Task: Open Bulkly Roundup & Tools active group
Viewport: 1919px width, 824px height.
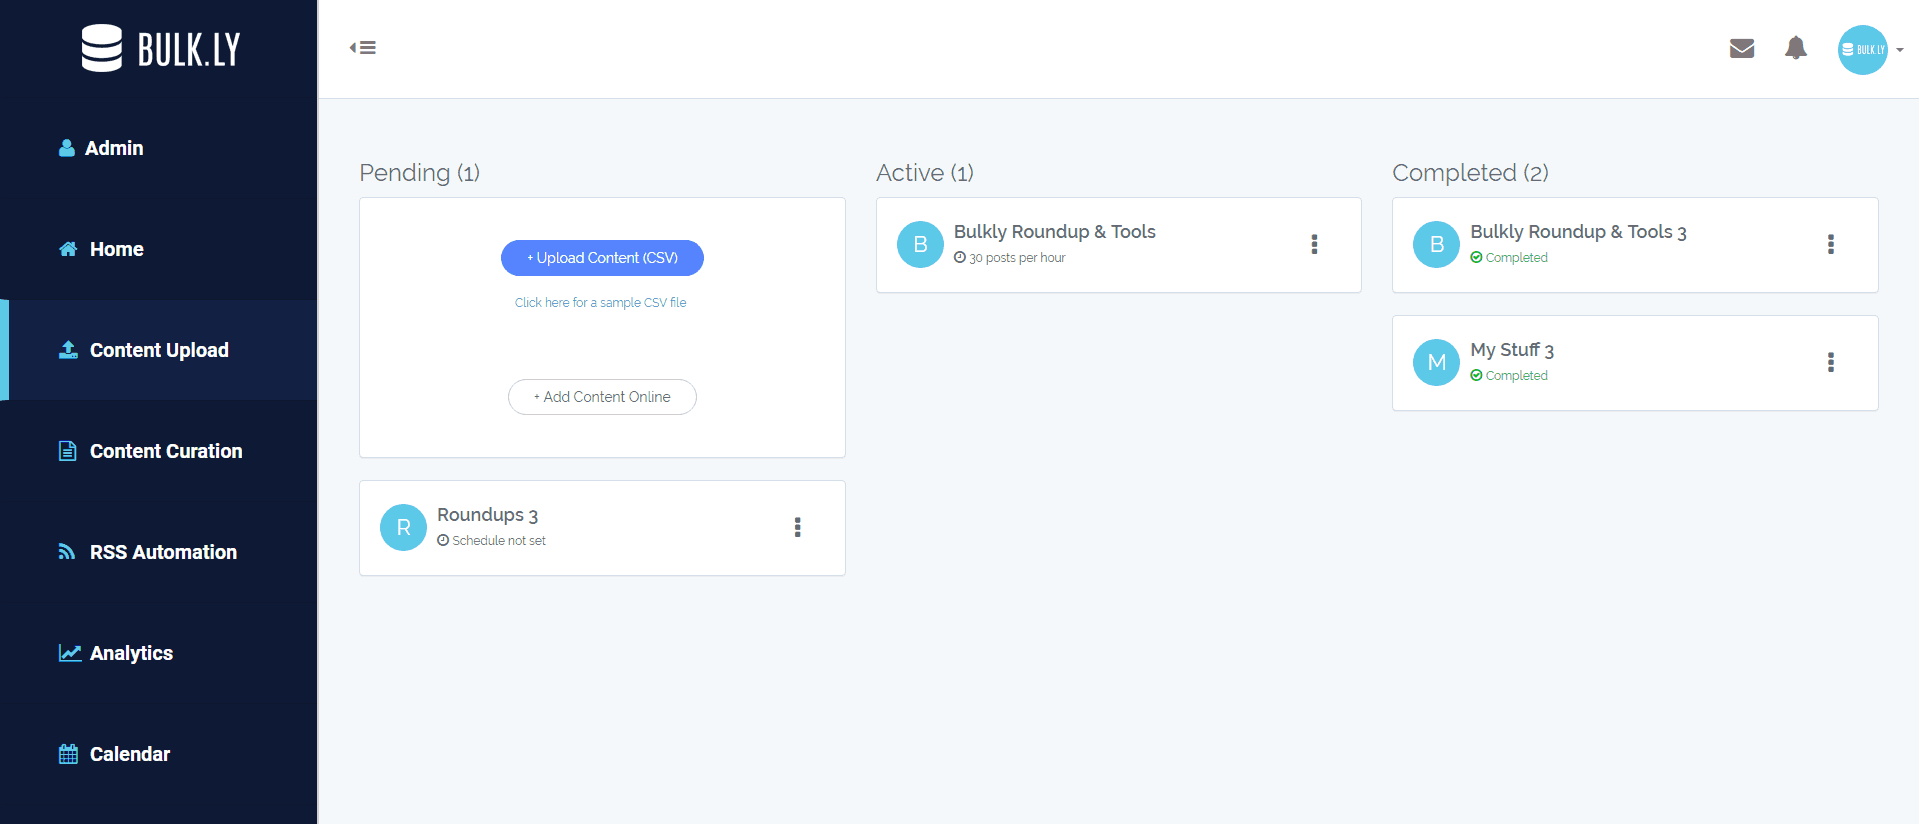Action: click(1054, 232)
